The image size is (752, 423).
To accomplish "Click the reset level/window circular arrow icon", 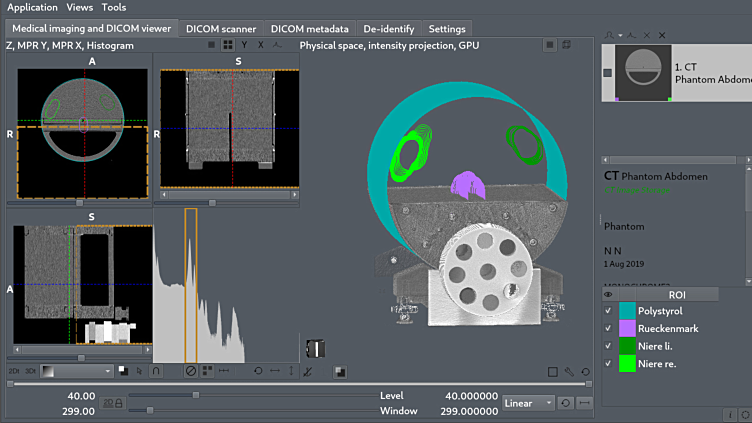I will point(566,403).
